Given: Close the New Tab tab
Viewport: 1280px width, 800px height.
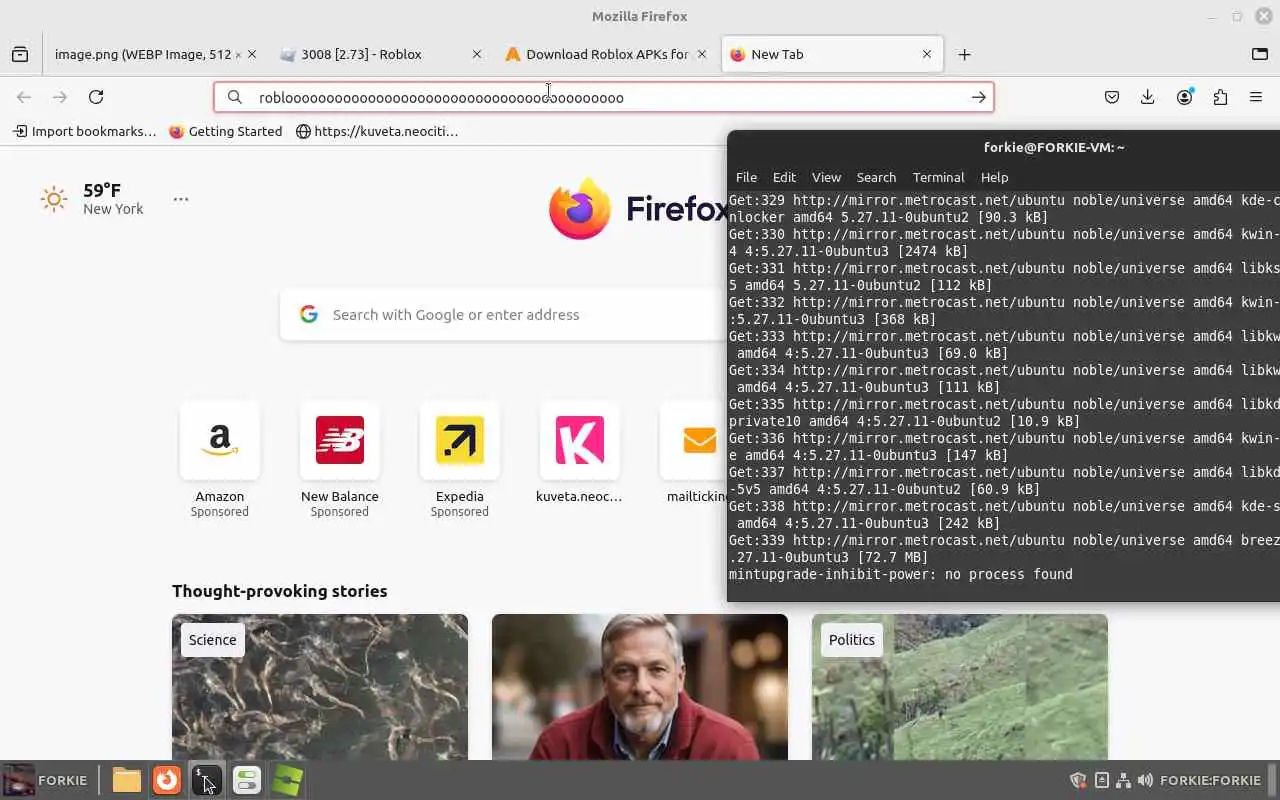Looking at the screenshot, I should click(x=927, y=55).
